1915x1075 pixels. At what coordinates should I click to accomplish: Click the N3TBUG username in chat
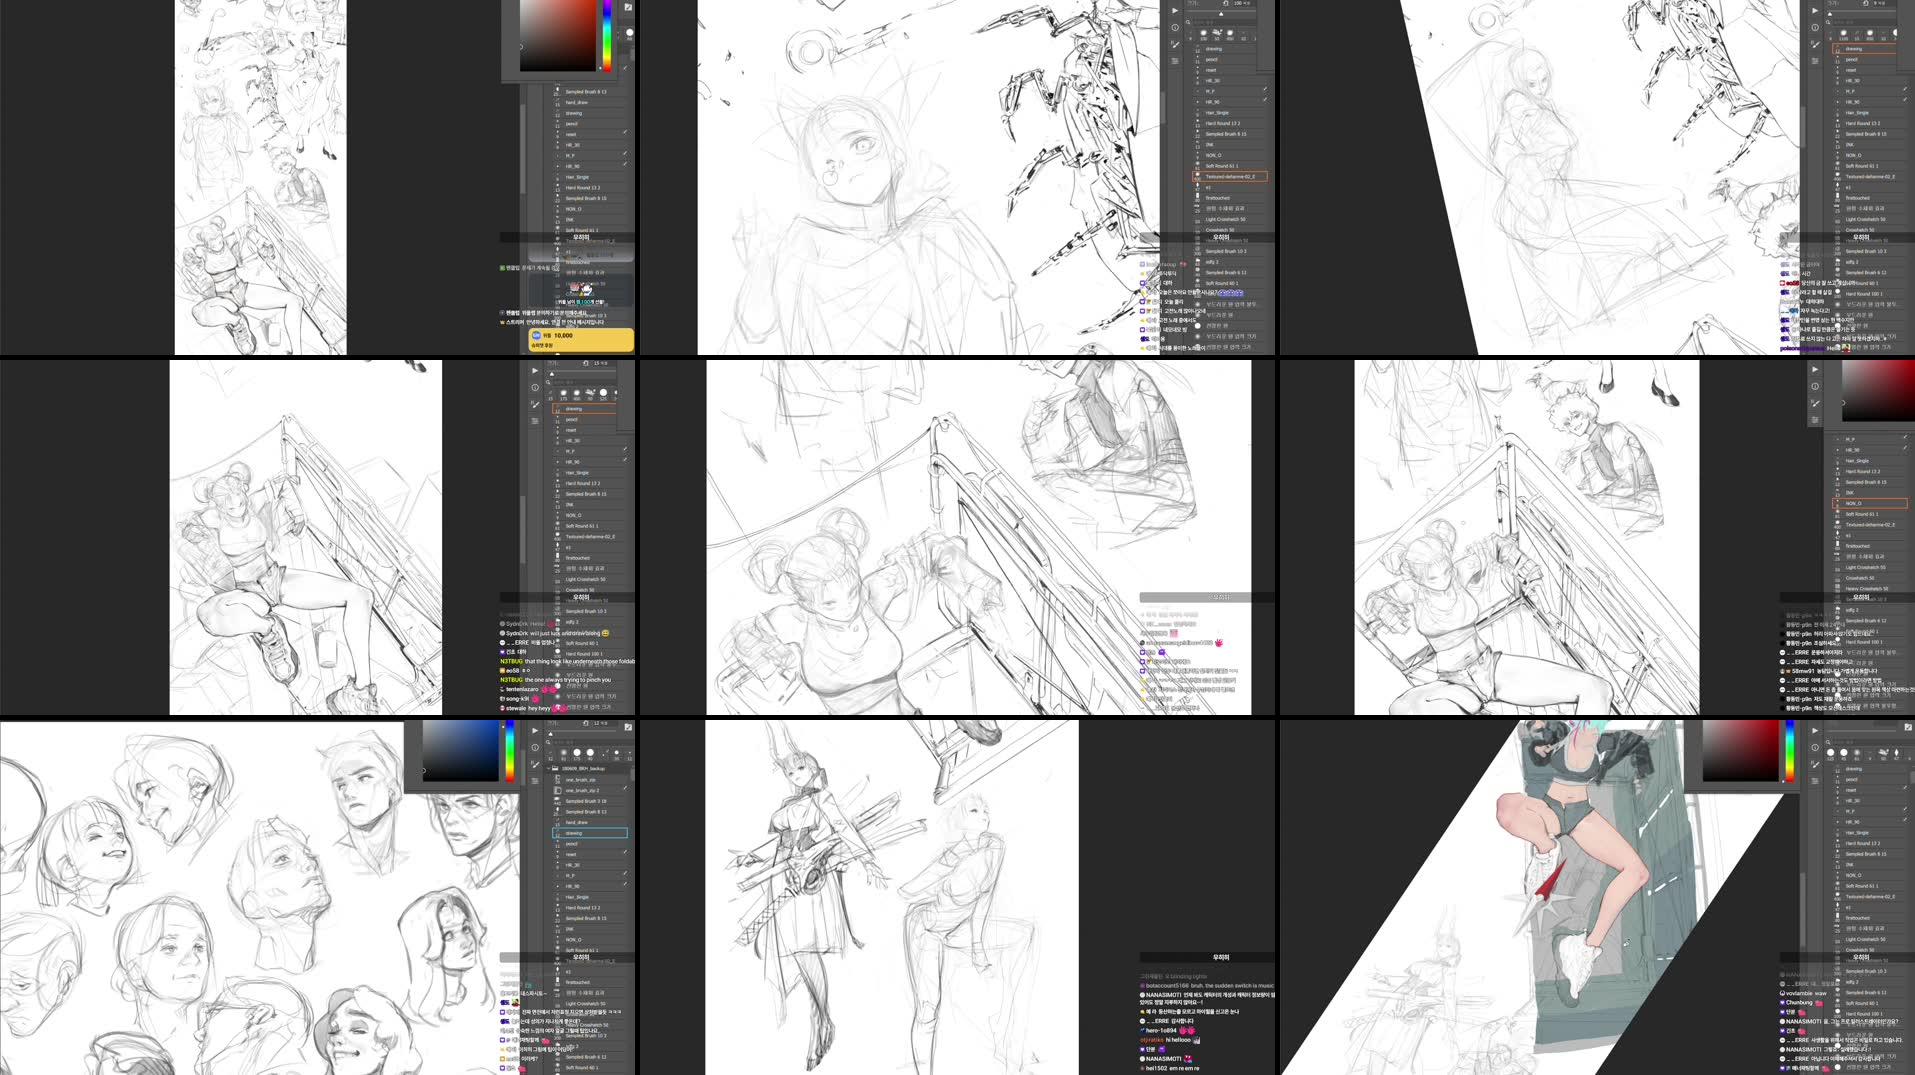coord(511,661)
